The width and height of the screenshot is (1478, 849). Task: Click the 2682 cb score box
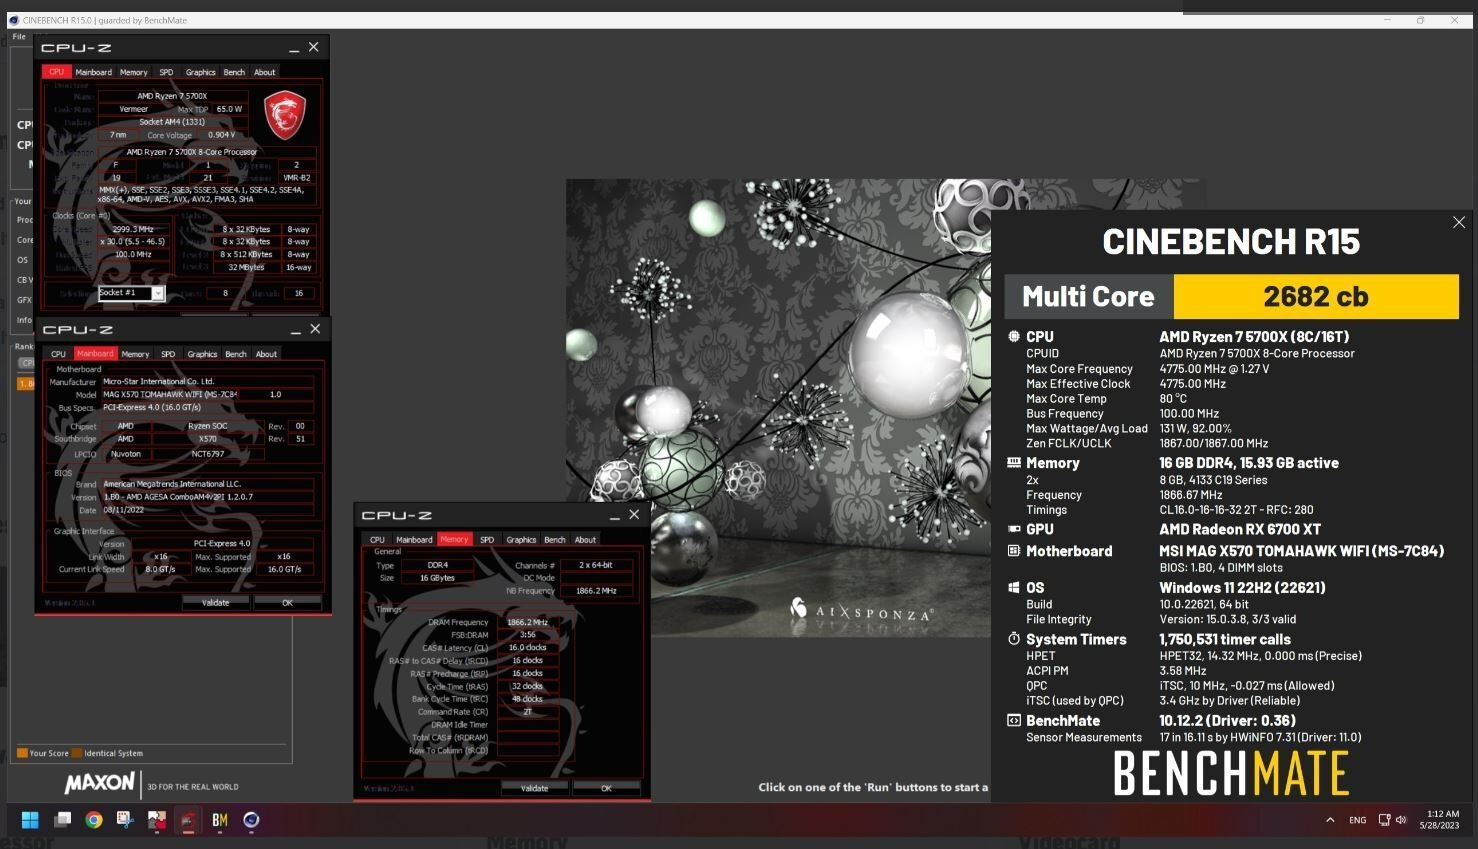(x=1316, y=297)
